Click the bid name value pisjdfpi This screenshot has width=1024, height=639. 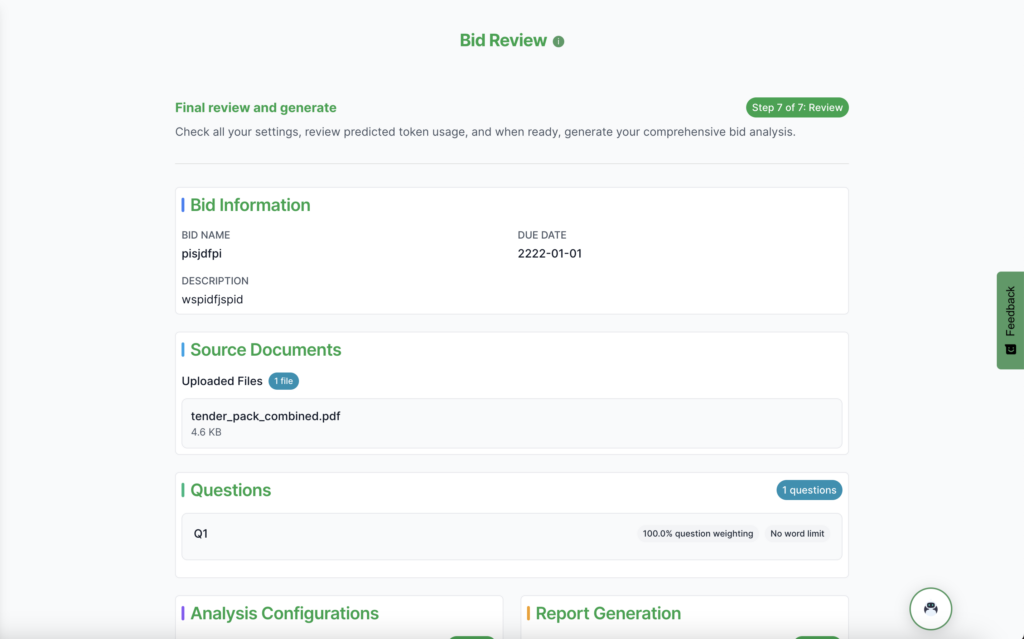(x=202, y=254)
